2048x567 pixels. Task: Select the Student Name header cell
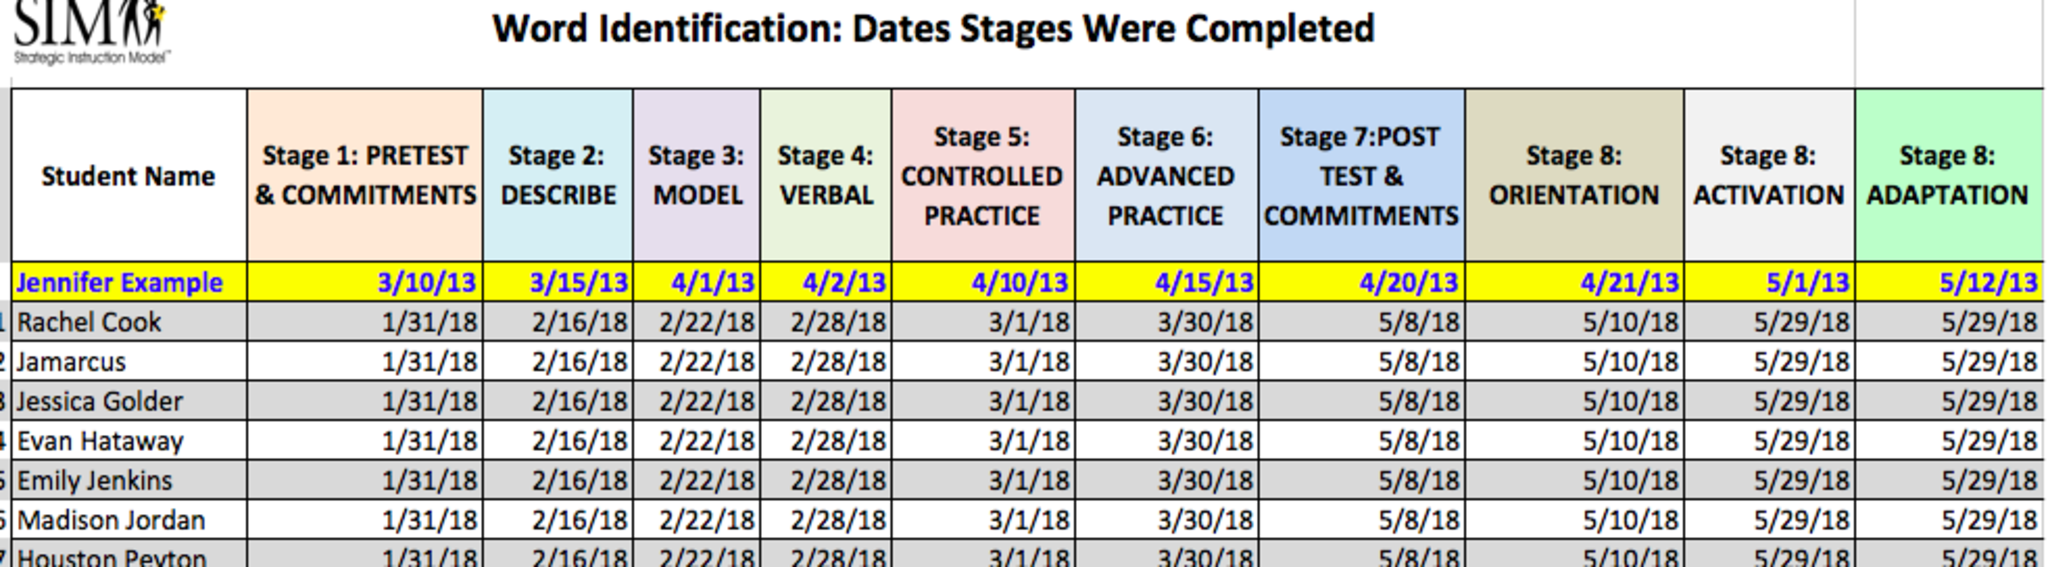tap(128, 176)
